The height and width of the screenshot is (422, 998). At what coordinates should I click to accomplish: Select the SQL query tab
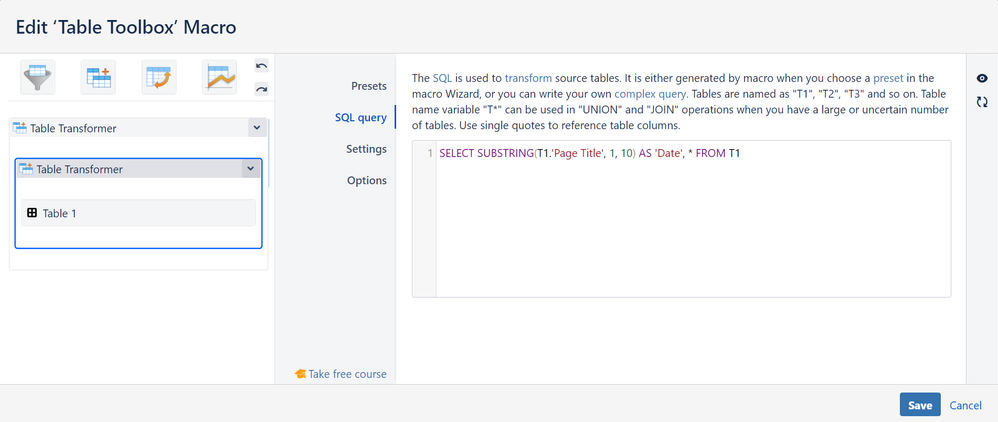pos(360,118)
